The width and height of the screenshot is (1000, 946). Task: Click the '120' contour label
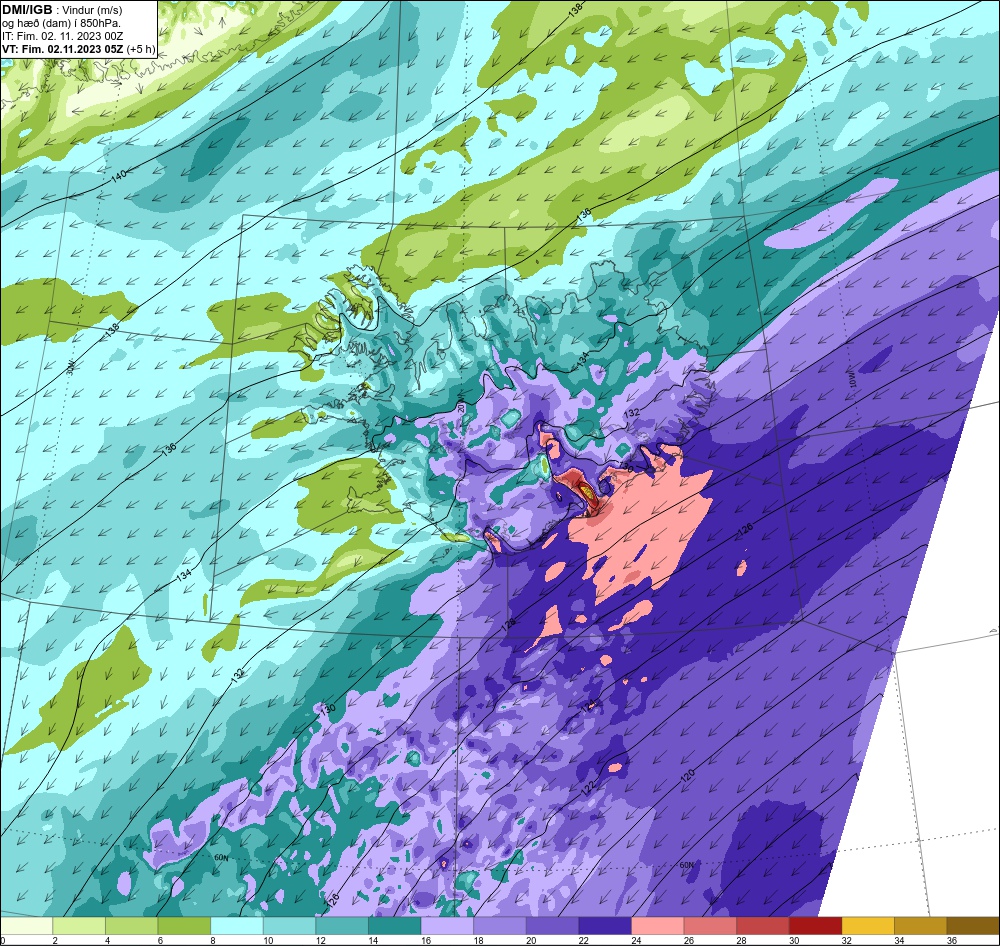pyautogui.click(x=688, y=776)
